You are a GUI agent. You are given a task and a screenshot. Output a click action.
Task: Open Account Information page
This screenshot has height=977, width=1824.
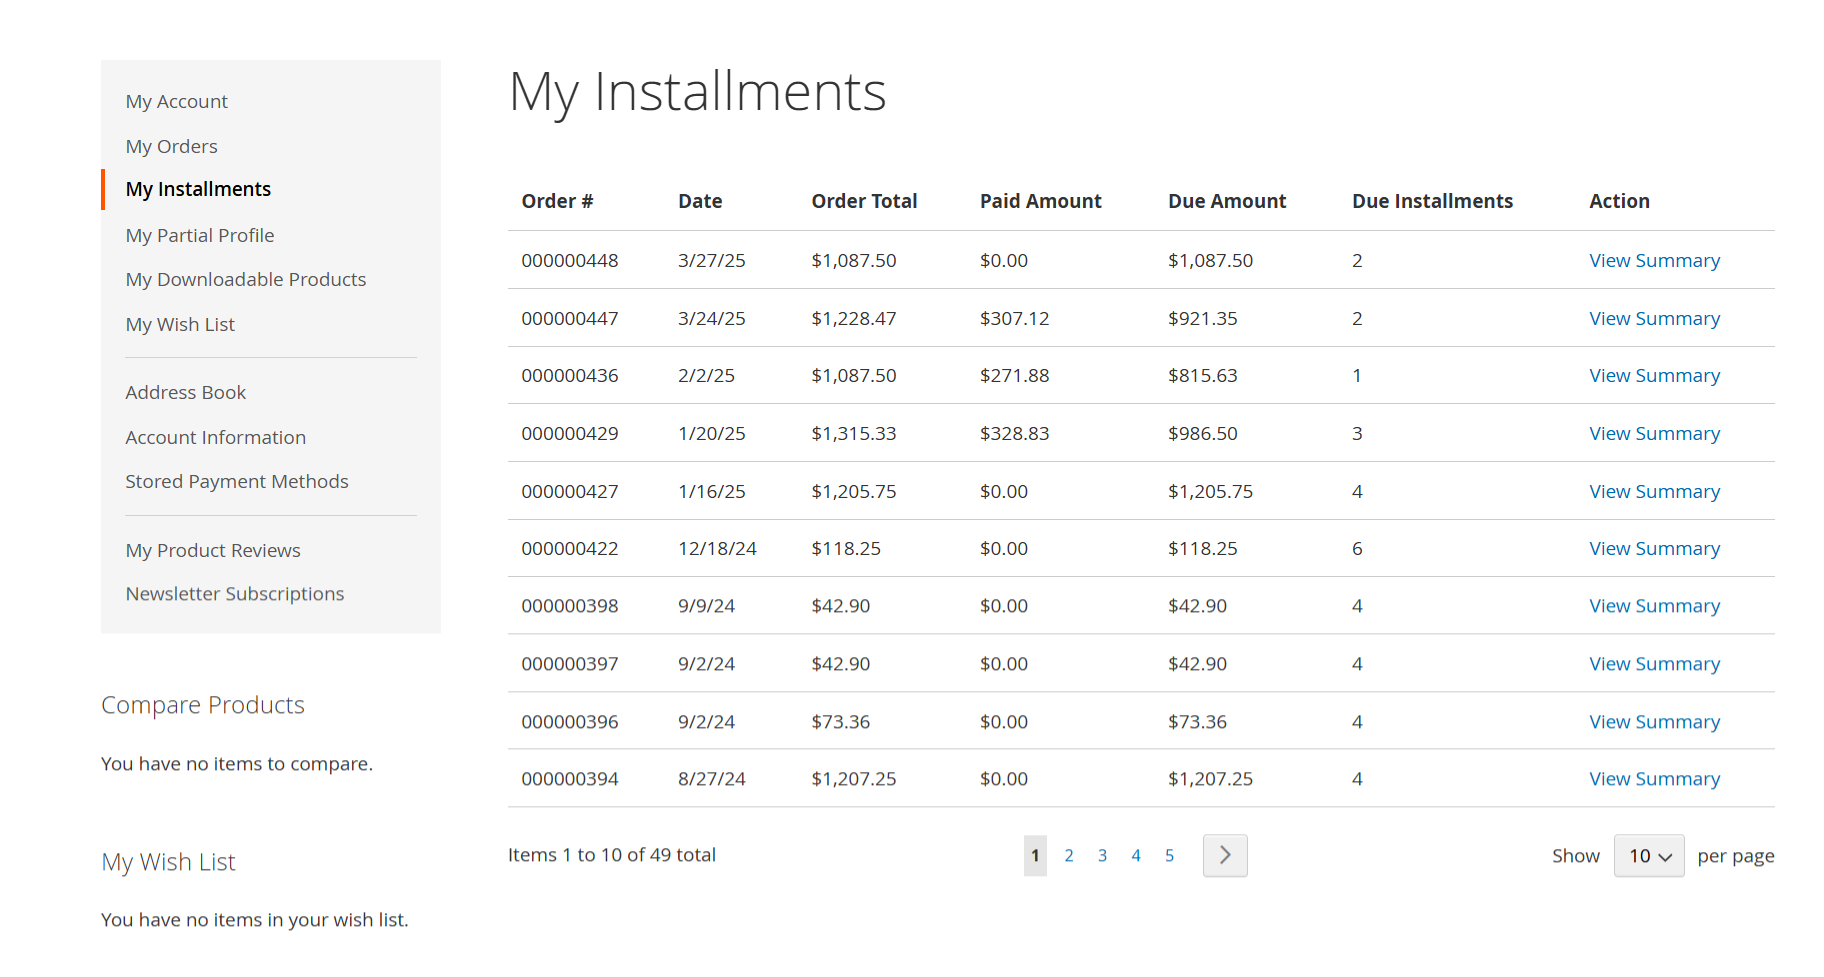click(x=216, y=437)
